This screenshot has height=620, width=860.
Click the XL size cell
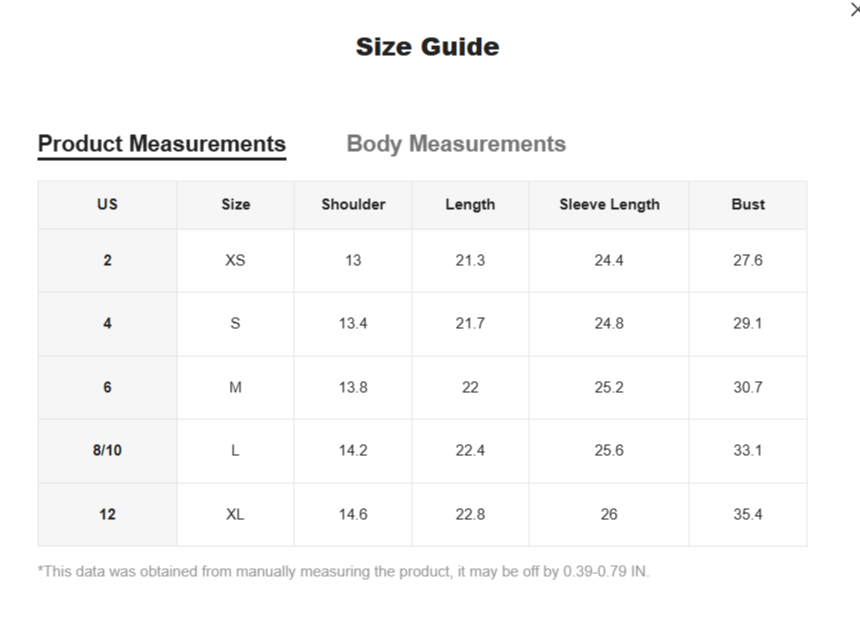(235, 514)
